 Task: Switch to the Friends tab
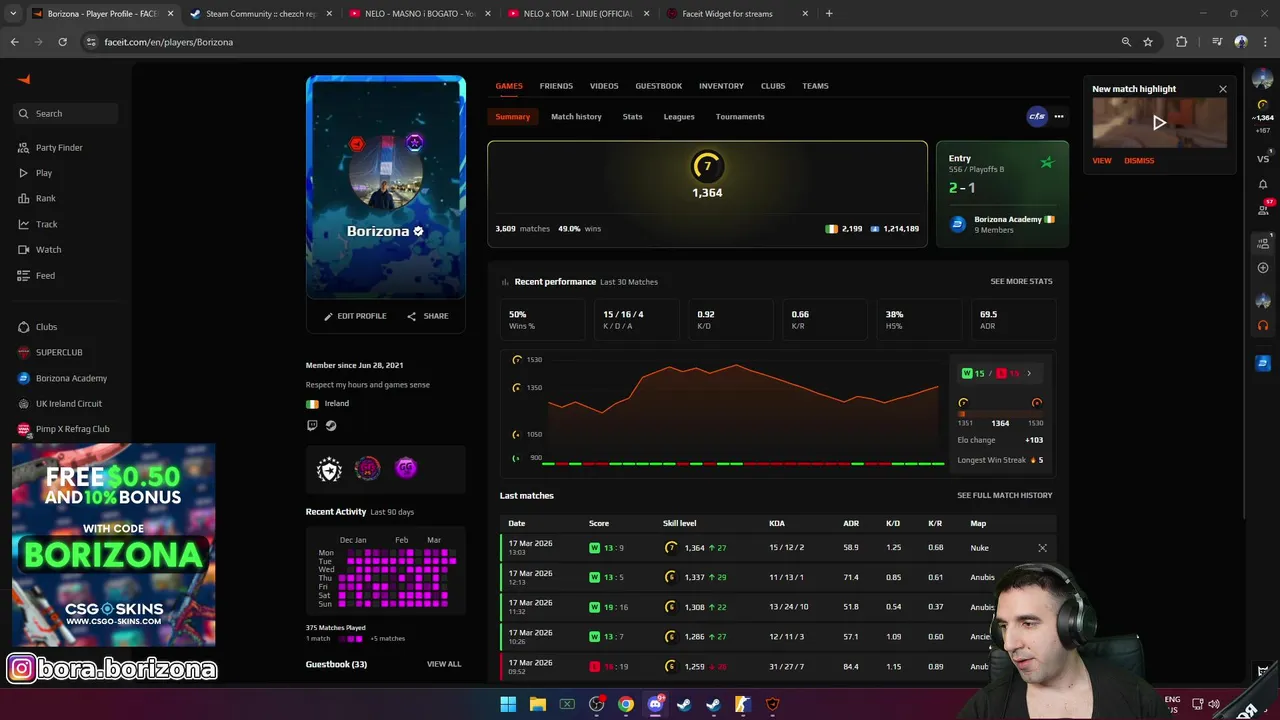point(556,86)
